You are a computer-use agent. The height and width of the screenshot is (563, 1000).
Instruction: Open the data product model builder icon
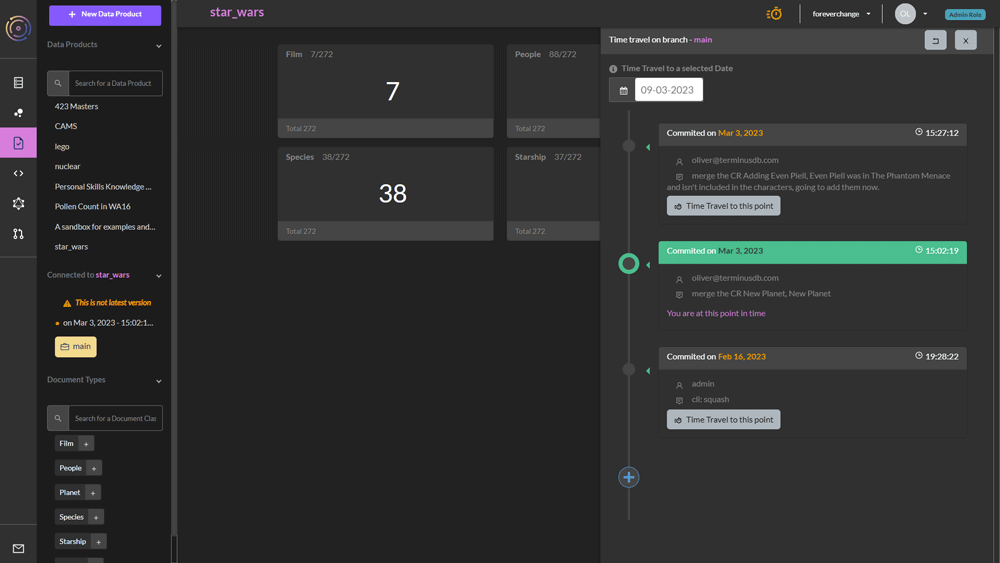(18, 113)
